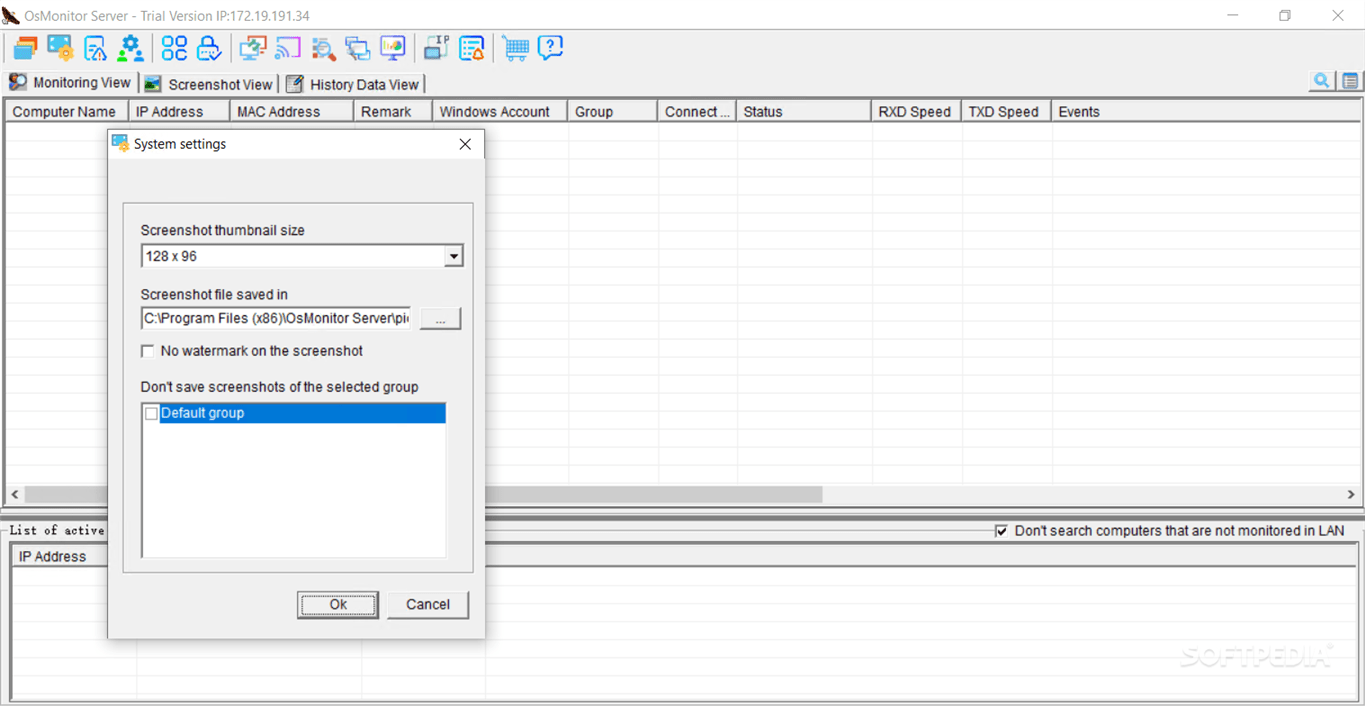Click the four rounded squares grid icon
The height and width of the screenshot is (706, 1365).
175,48
